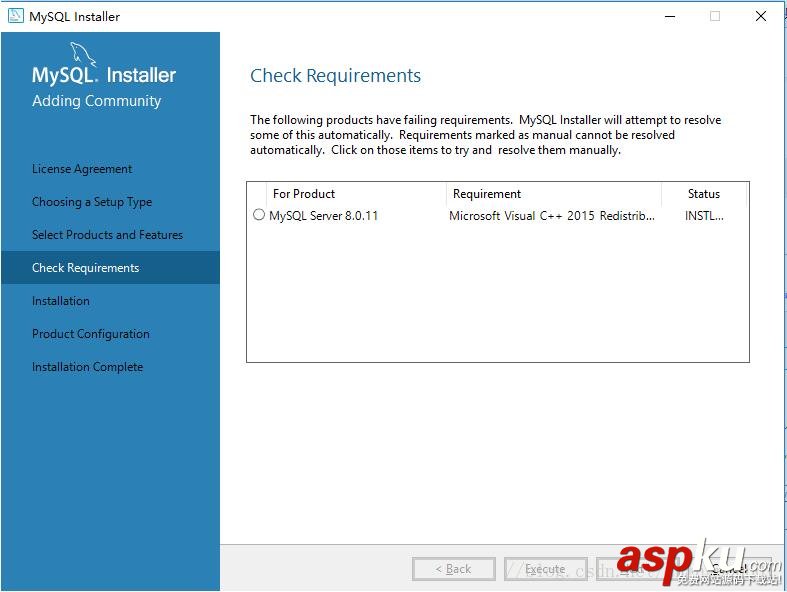Select the Check Requirements step
Screen dimensions: 787x592
tap(110, 268)
